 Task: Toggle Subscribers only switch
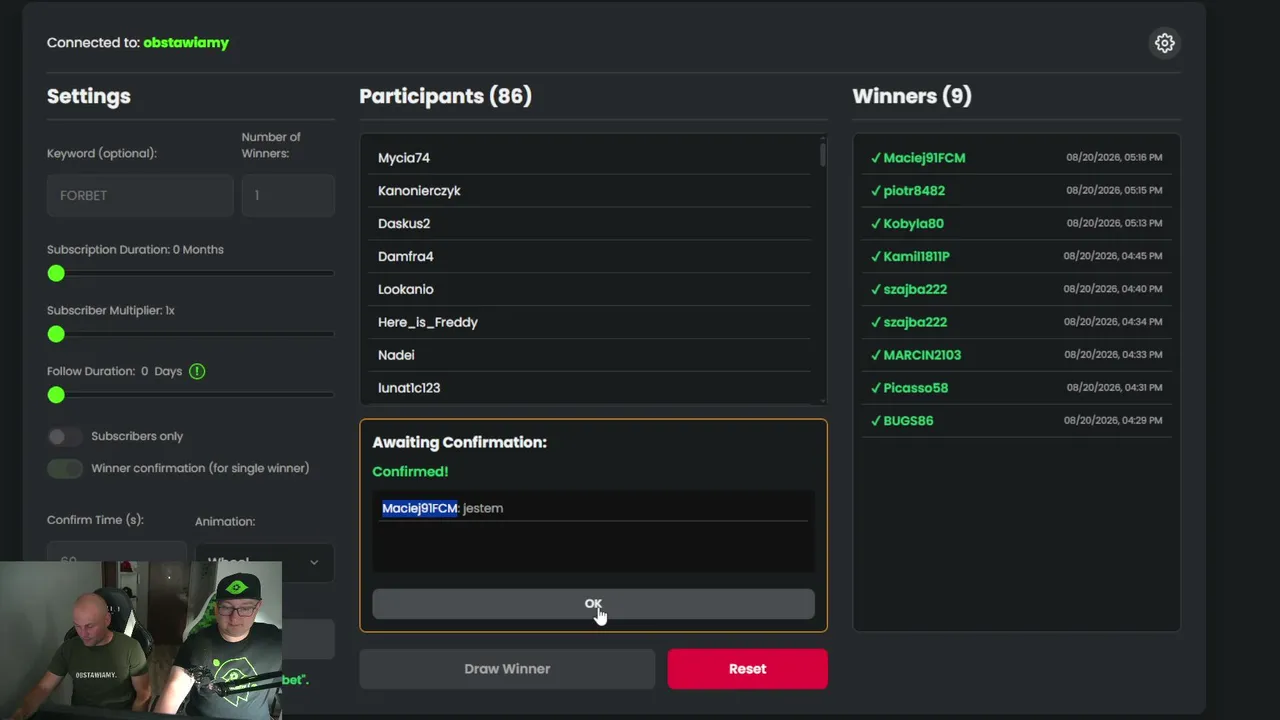click(65, 436)
